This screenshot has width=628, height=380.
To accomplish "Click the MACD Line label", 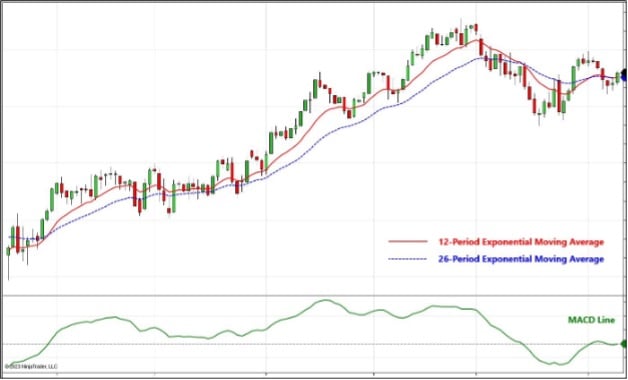I will [x=591, y=320].
